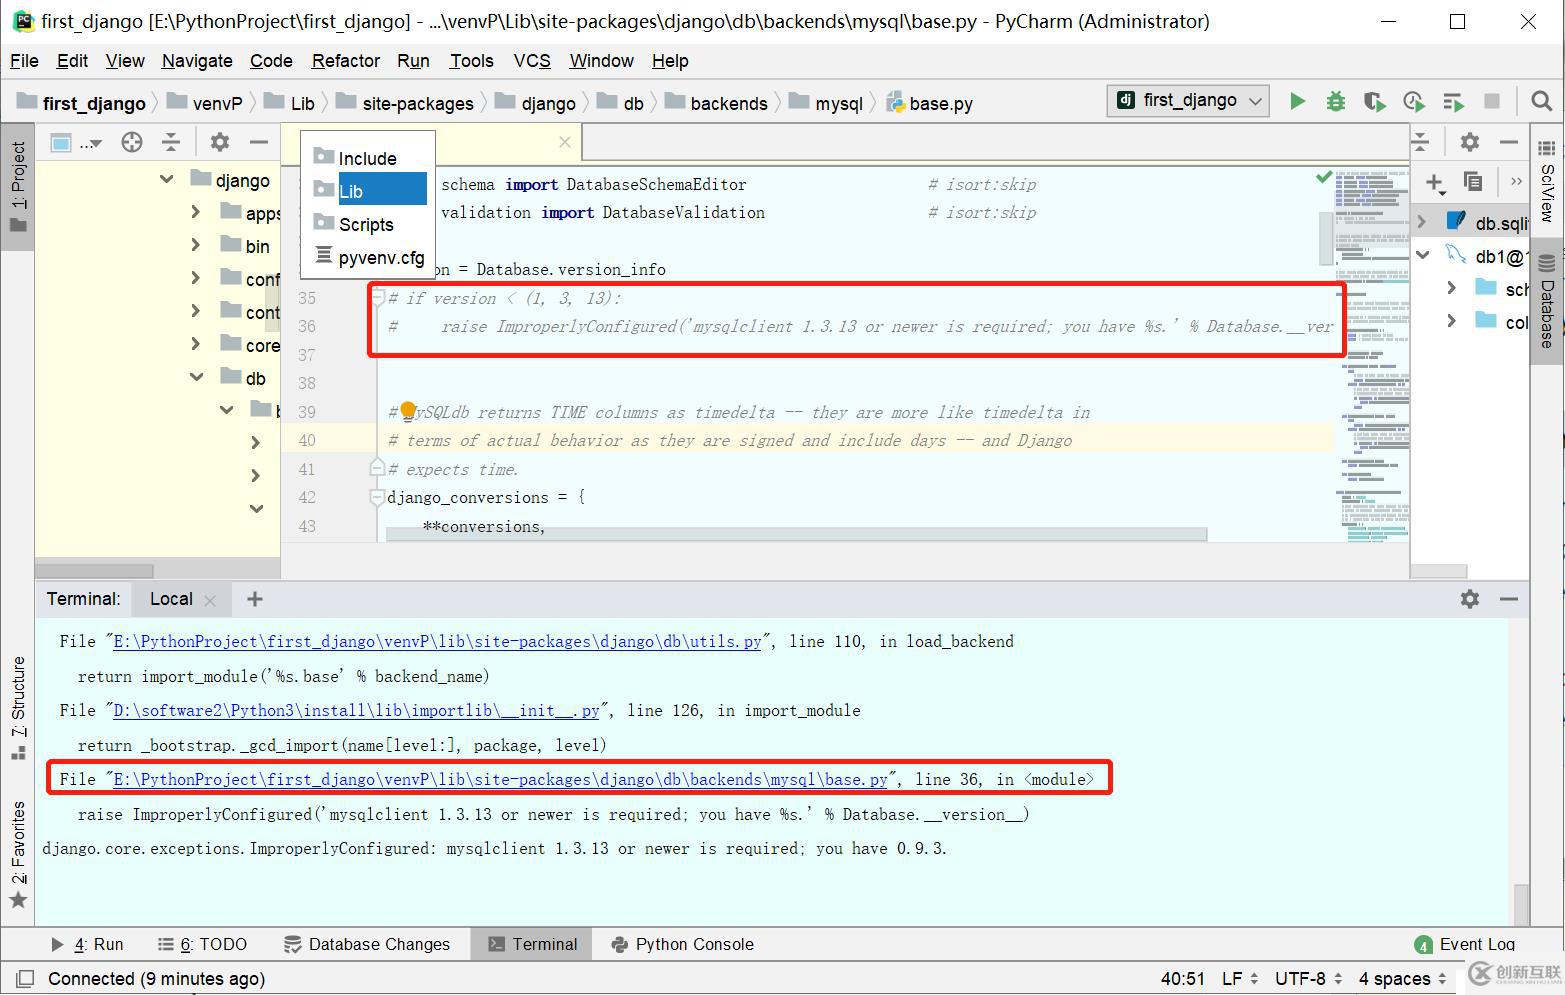Click backends in the breadcrumb bar
Viewport: 1565px width, 995px height.
[x=717, y=103]
